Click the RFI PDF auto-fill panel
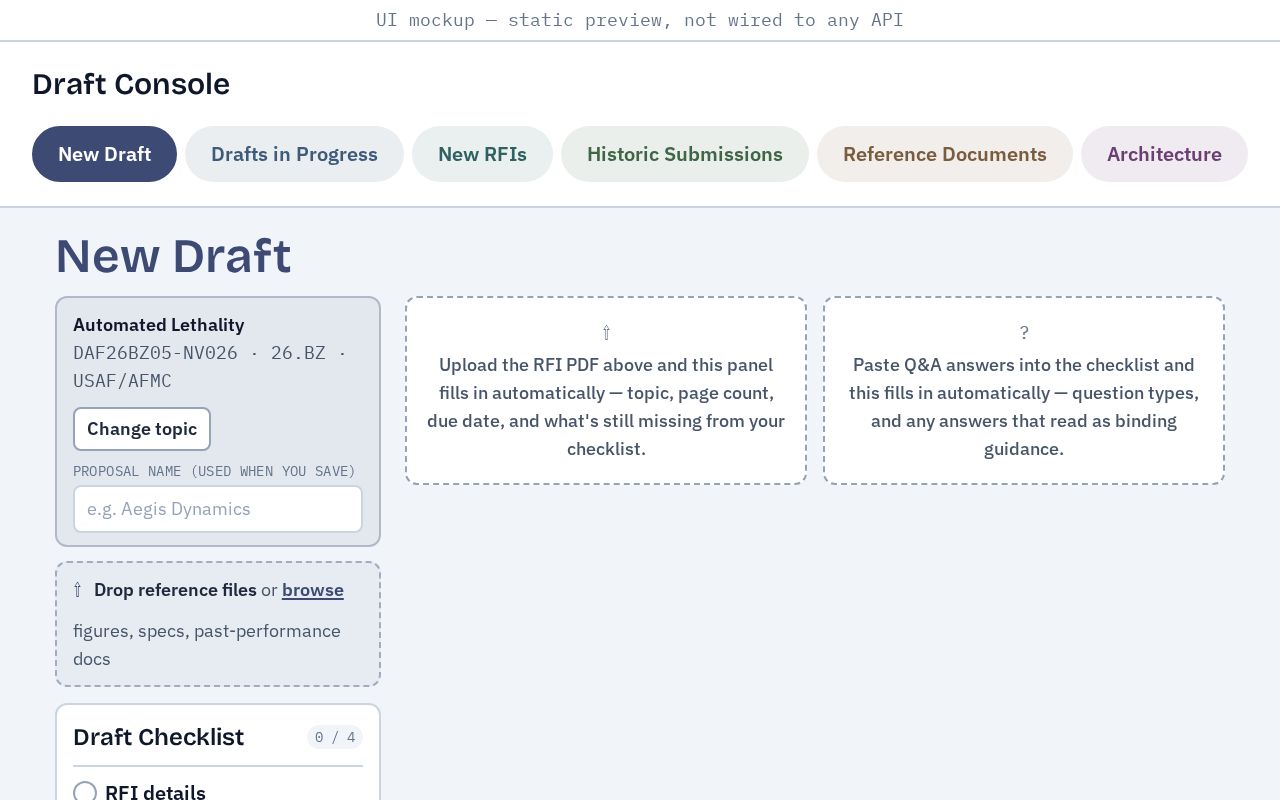This screenshot has width=1280, height=800. point(606,391)
